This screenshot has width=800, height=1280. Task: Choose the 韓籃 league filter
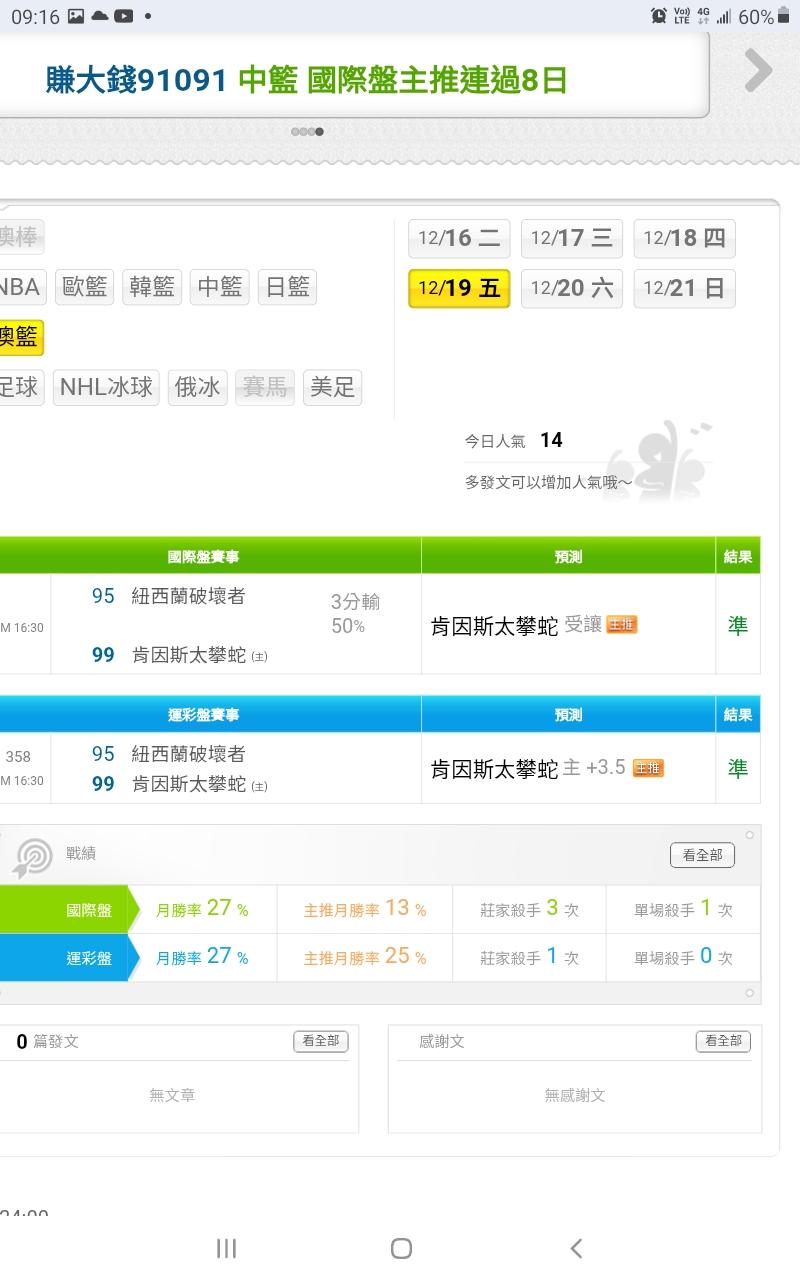point(152,288)
